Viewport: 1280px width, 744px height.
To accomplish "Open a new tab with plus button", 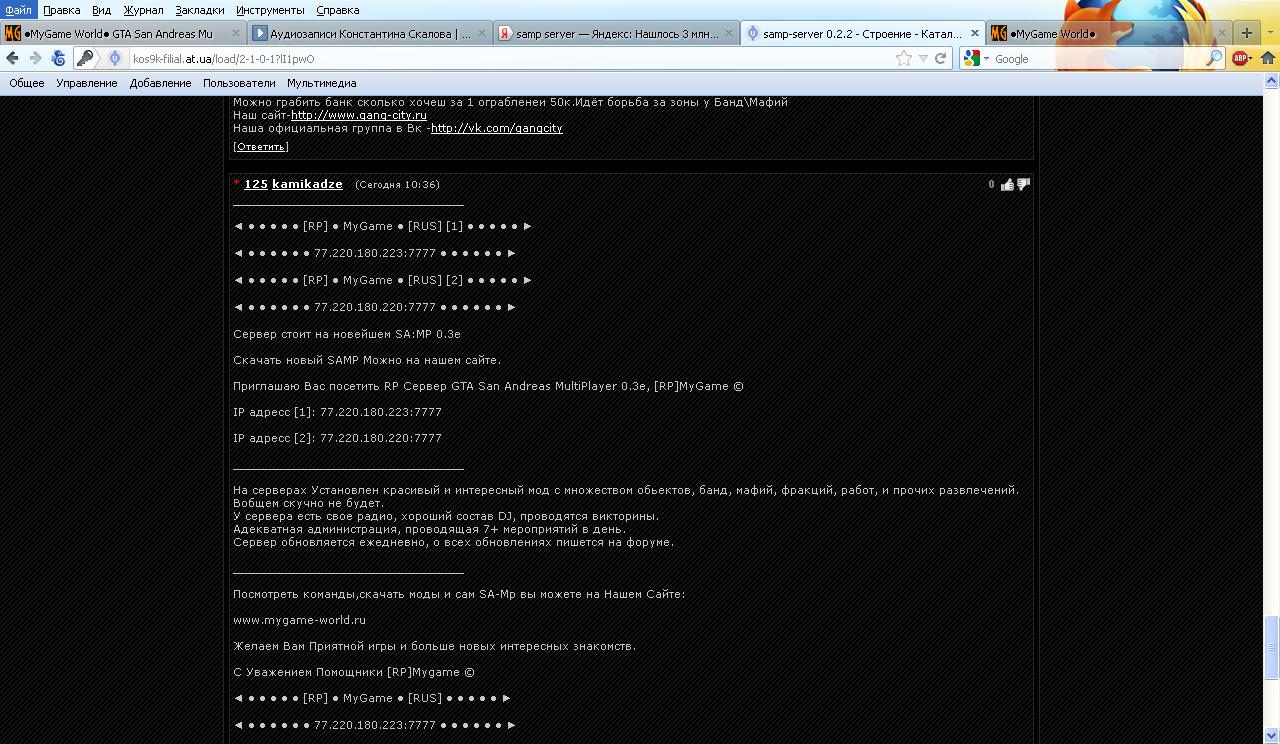I will [1246, 33].
